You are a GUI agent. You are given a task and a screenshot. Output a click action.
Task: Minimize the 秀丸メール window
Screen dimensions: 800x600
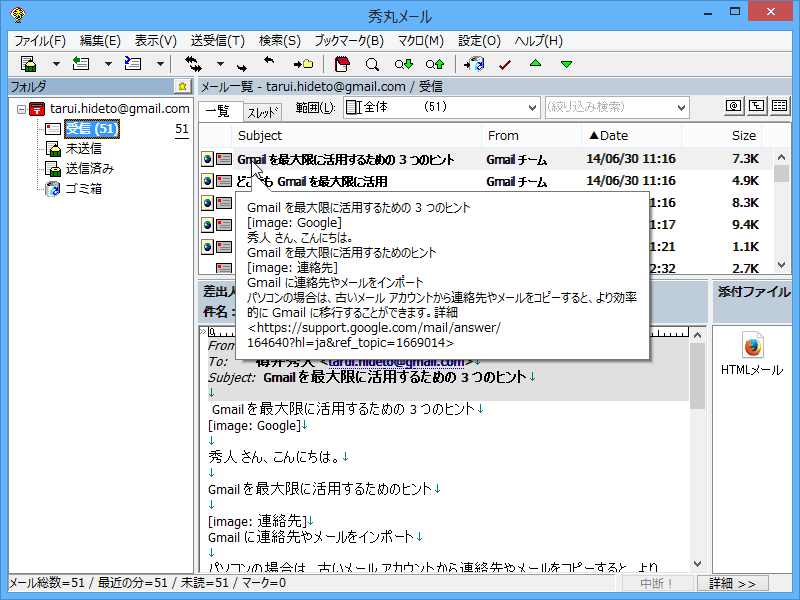[x=708, y=13]
